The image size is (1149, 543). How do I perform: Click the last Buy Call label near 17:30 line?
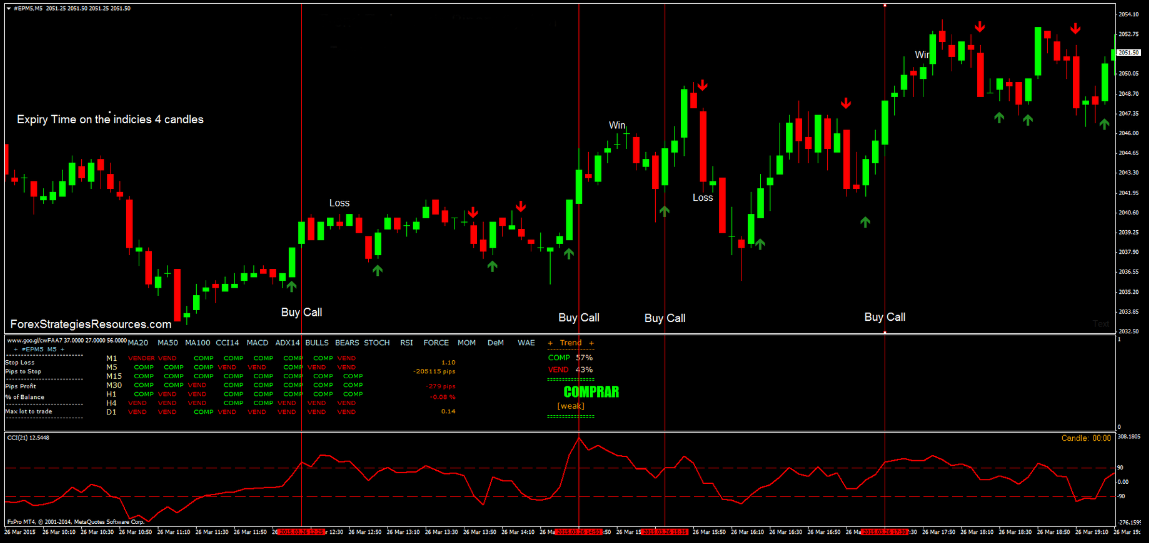[884, 317]
